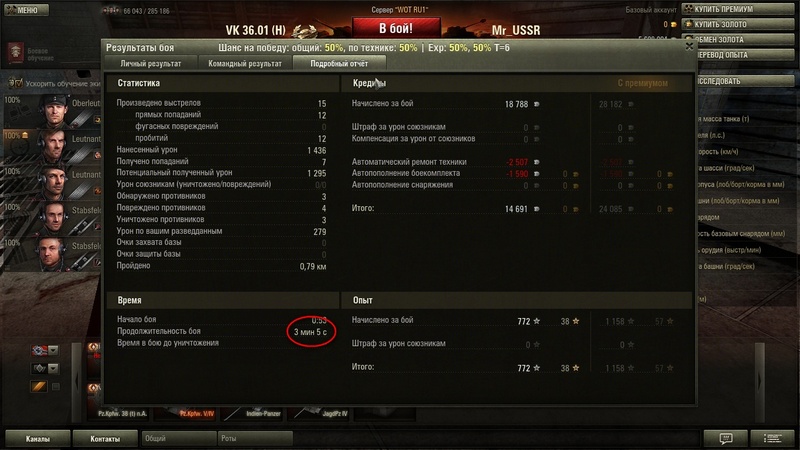Toggle the small checkbox beside camouflage icon
This screenshot has width=800, height=450.
(x=56, y=387)
